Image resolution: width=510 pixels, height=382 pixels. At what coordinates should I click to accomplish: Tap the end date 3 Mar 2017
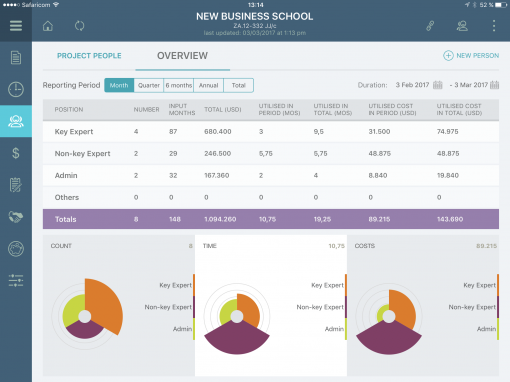[x=471, y=85]
